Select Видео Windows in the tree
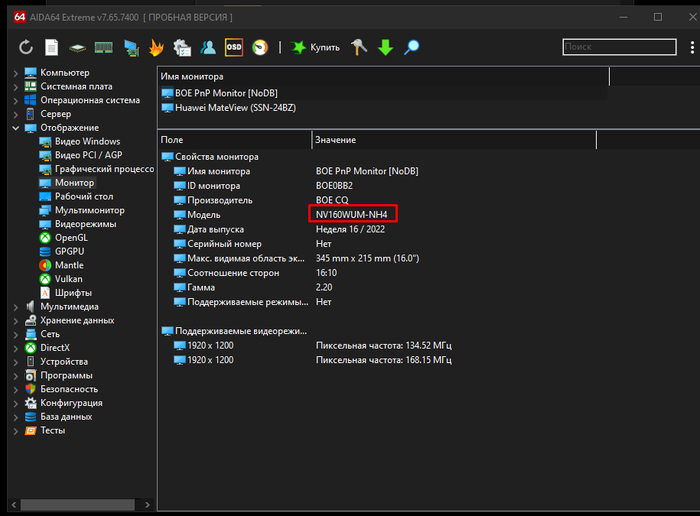700x516 pixels. 87,142
